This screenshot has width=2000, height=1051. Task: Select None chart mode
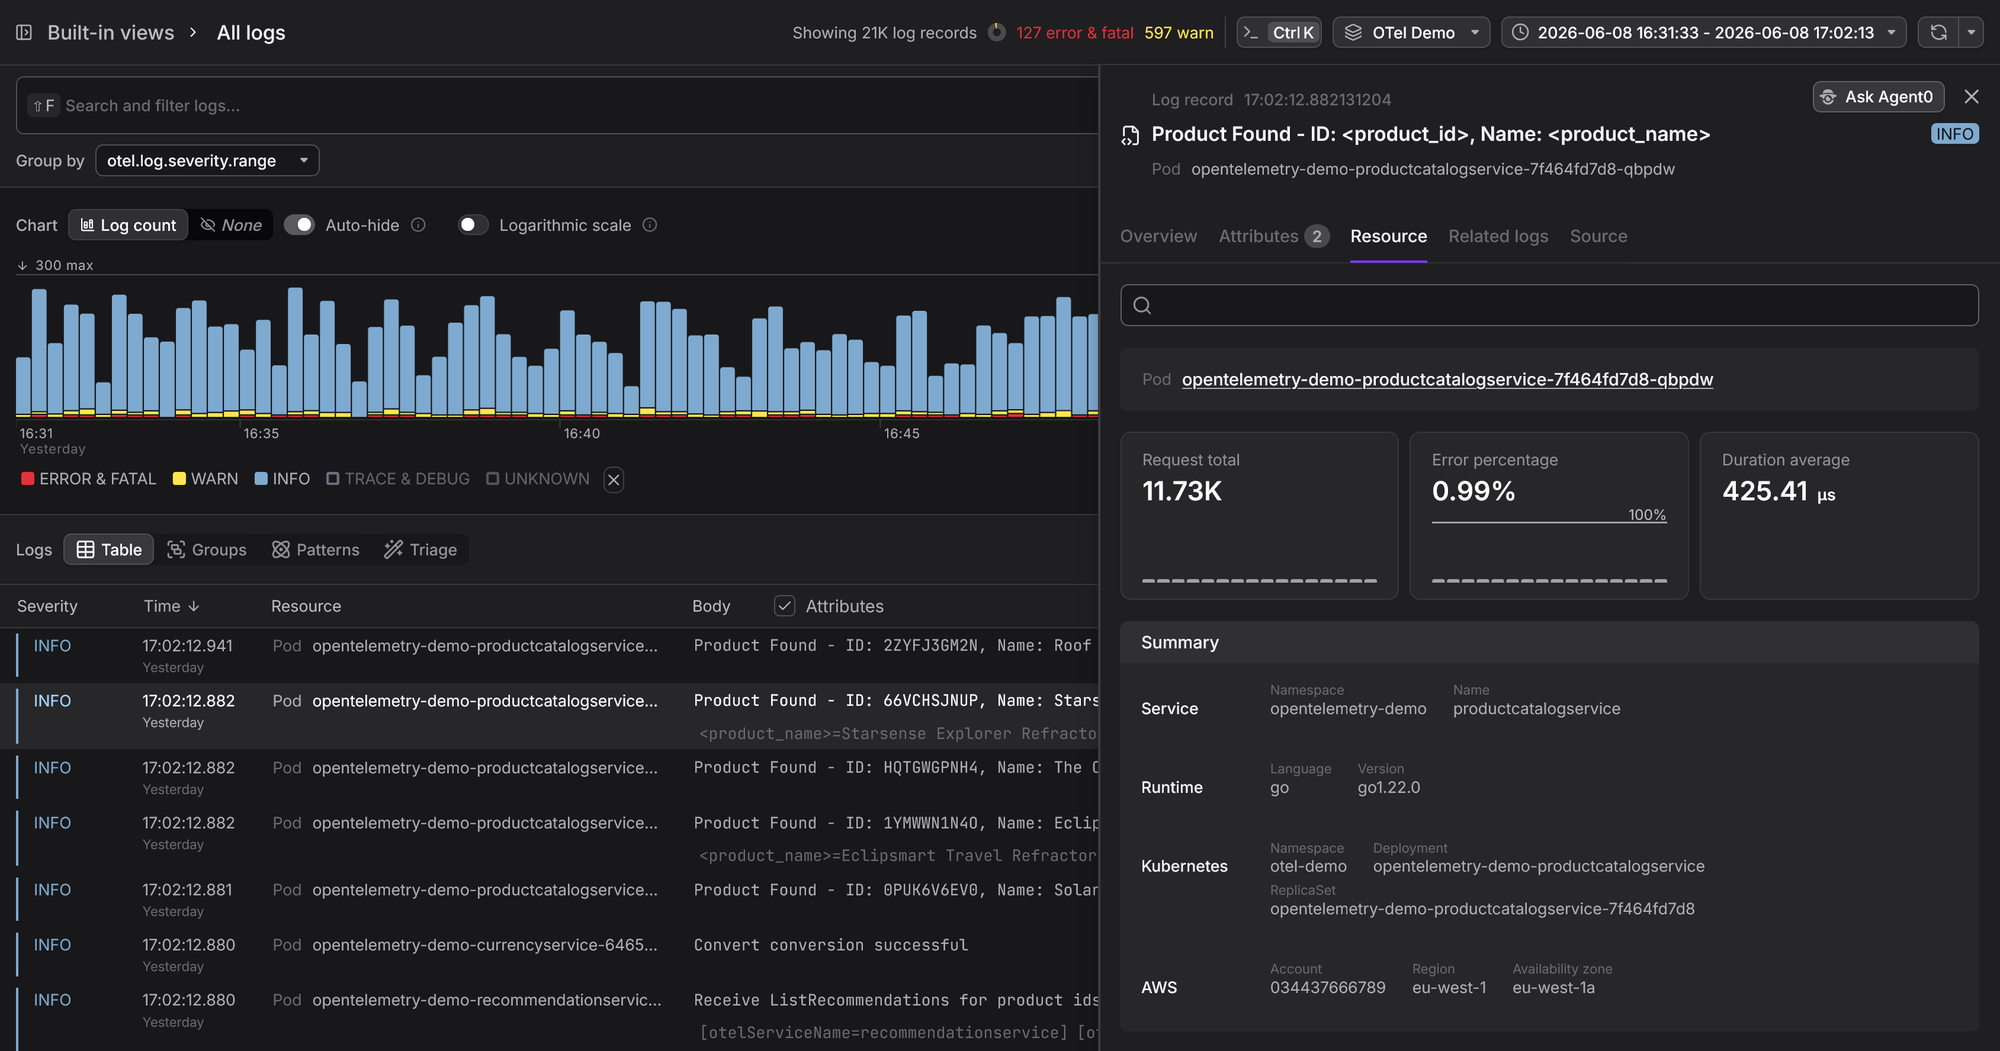click(231, 225)
